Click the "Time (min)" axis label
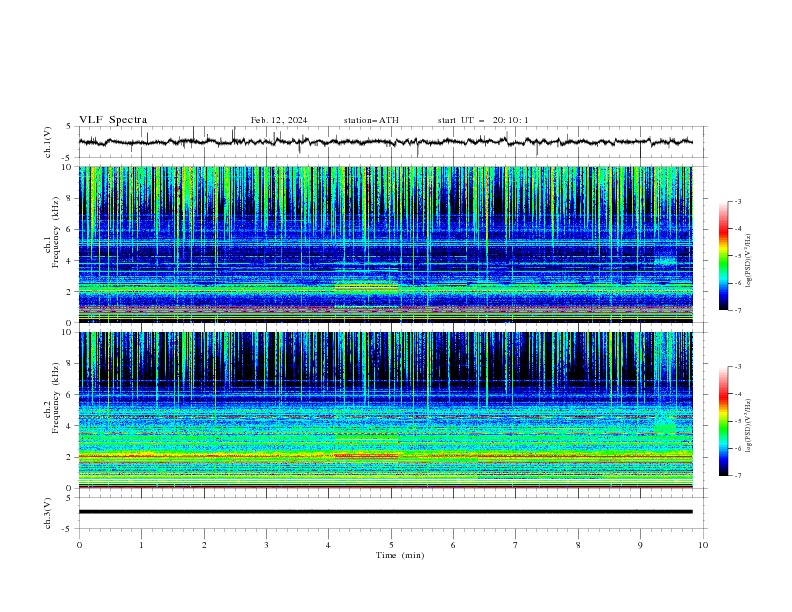Image resolution: width=792 pixels, height=612 pixels. point(400,555)
